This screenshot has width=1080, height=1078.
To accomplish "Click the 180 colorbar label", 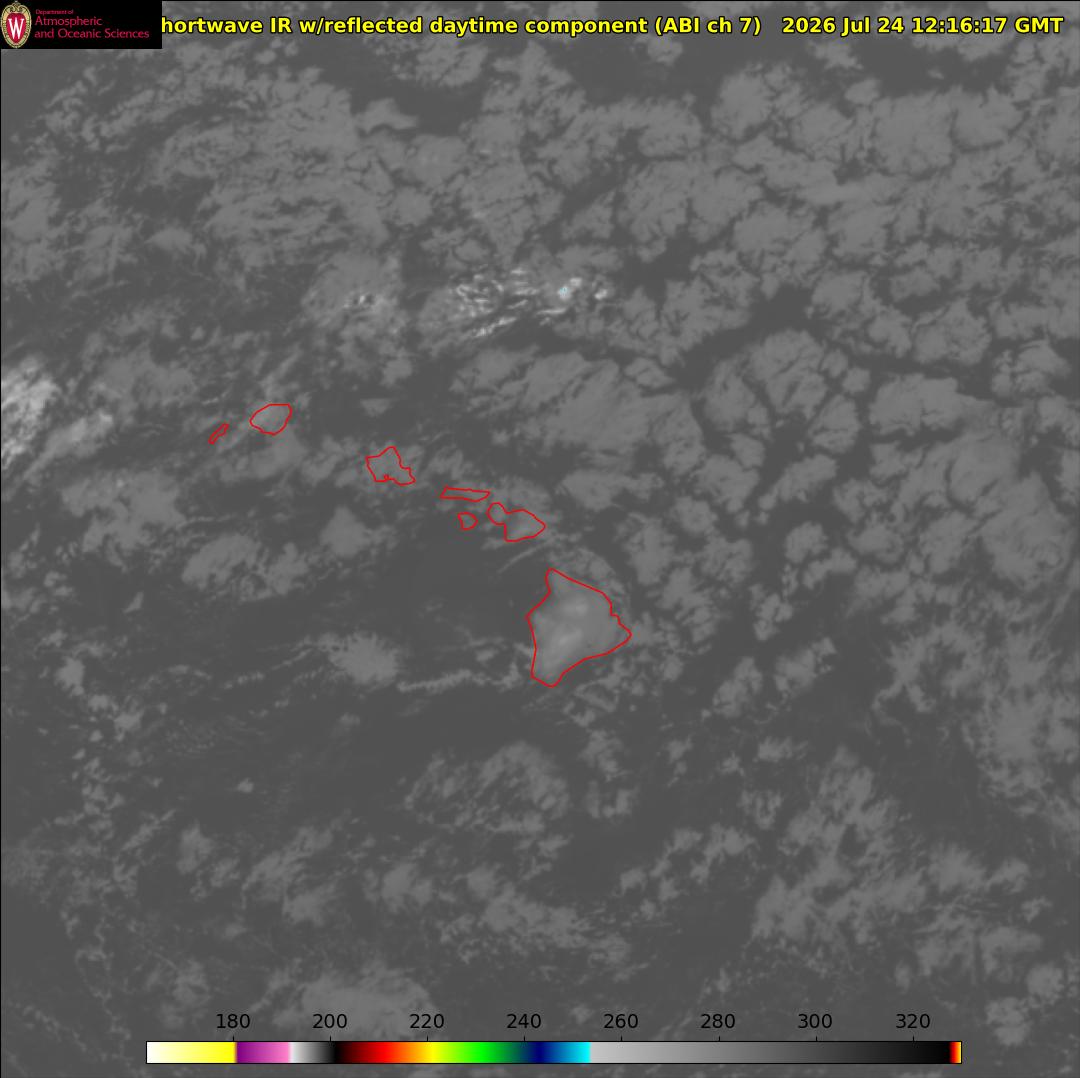I will click(233, 1021).
